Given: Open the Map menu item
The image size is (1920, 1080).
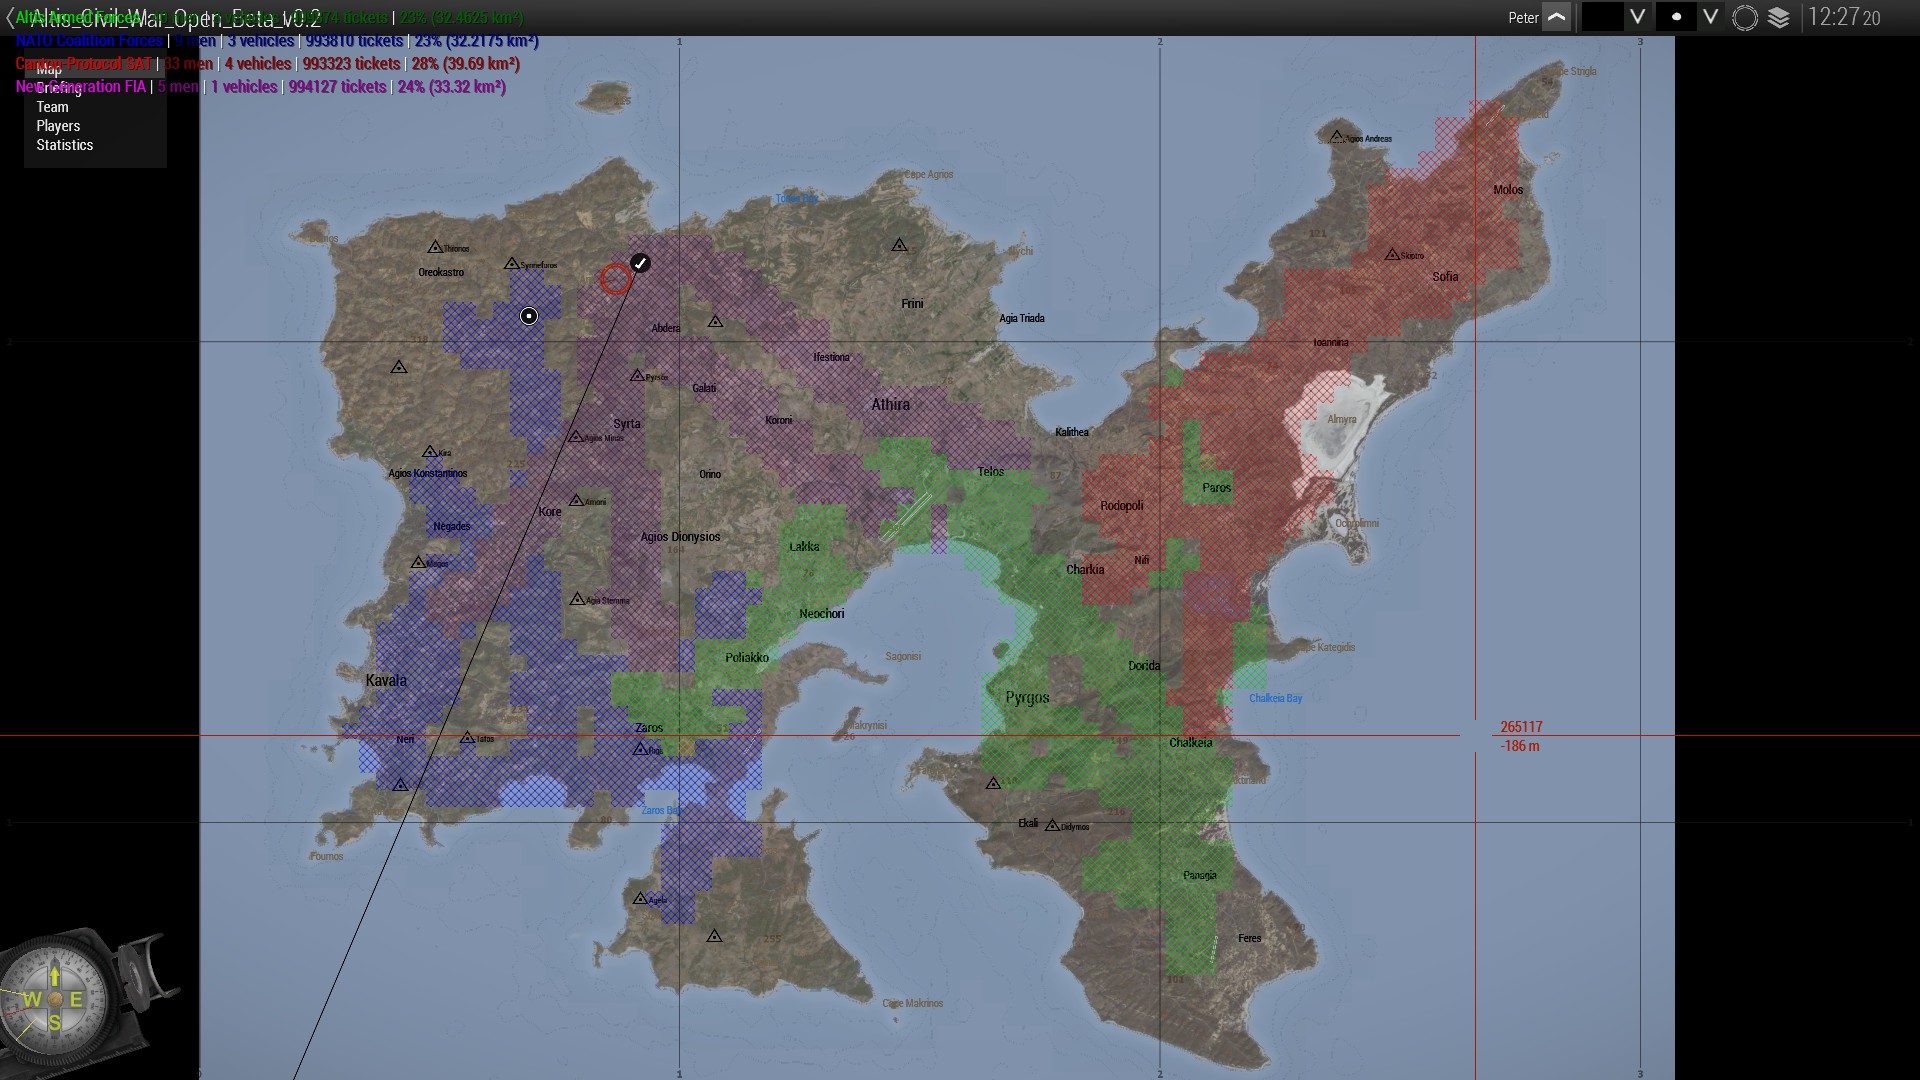Looking at the screenshot, I should (49, 69).
